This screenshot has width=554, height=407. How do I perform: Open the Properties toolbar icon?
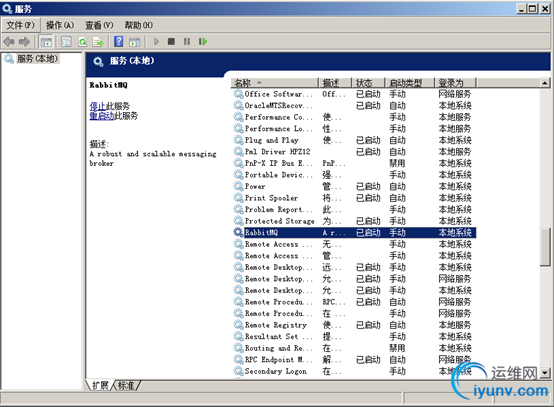point(66,42)
